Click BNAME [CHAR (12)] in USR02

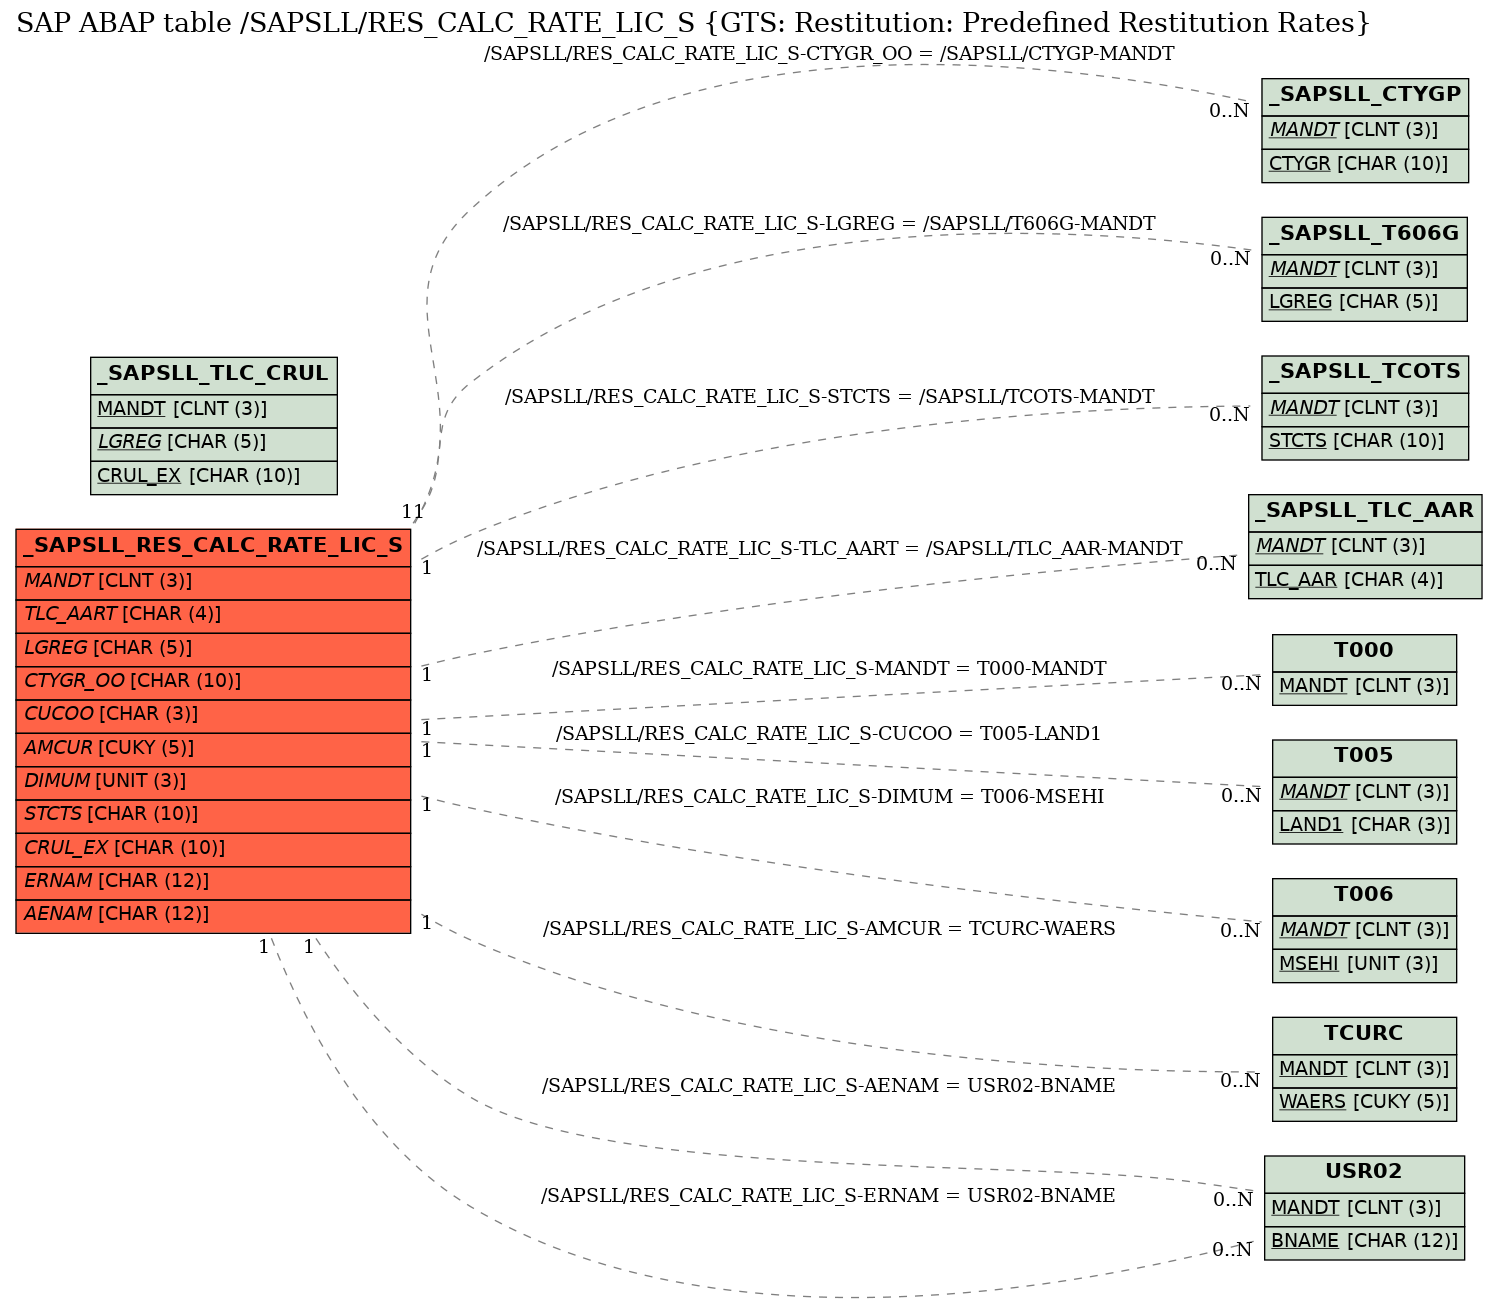[x=1364, y=1242]
